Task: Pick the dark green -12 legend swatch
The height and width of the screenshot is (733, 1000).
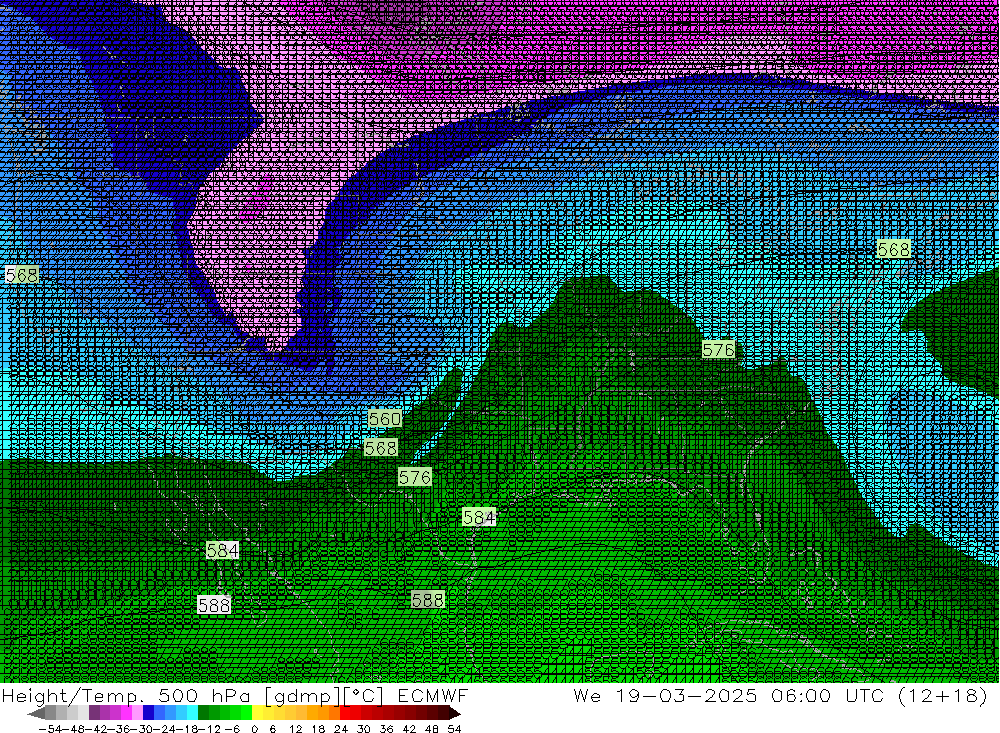Action: 203,713
